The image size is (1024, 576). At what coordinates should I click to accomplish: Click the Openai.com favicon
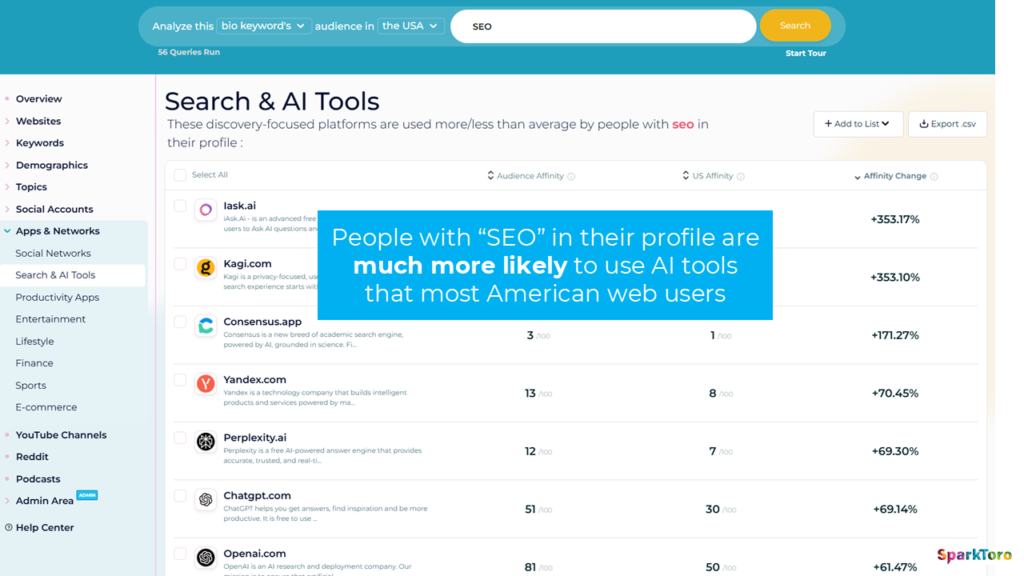204,558
